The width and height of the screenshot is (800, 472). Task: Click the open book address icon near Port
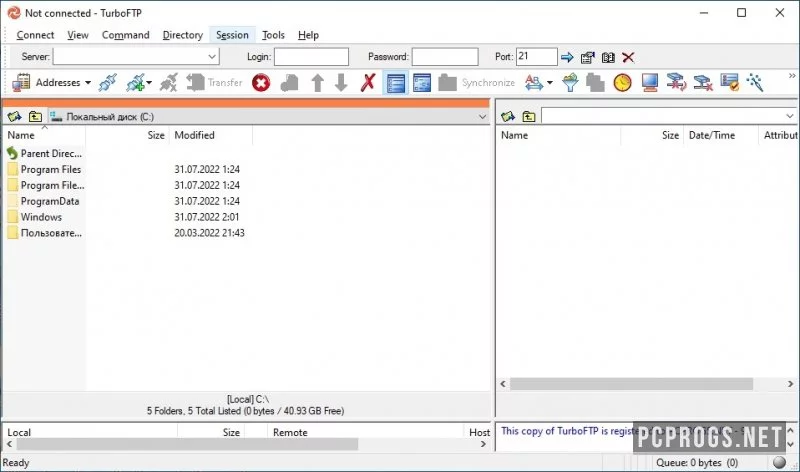pyautogui.click(x=608, y=57)
